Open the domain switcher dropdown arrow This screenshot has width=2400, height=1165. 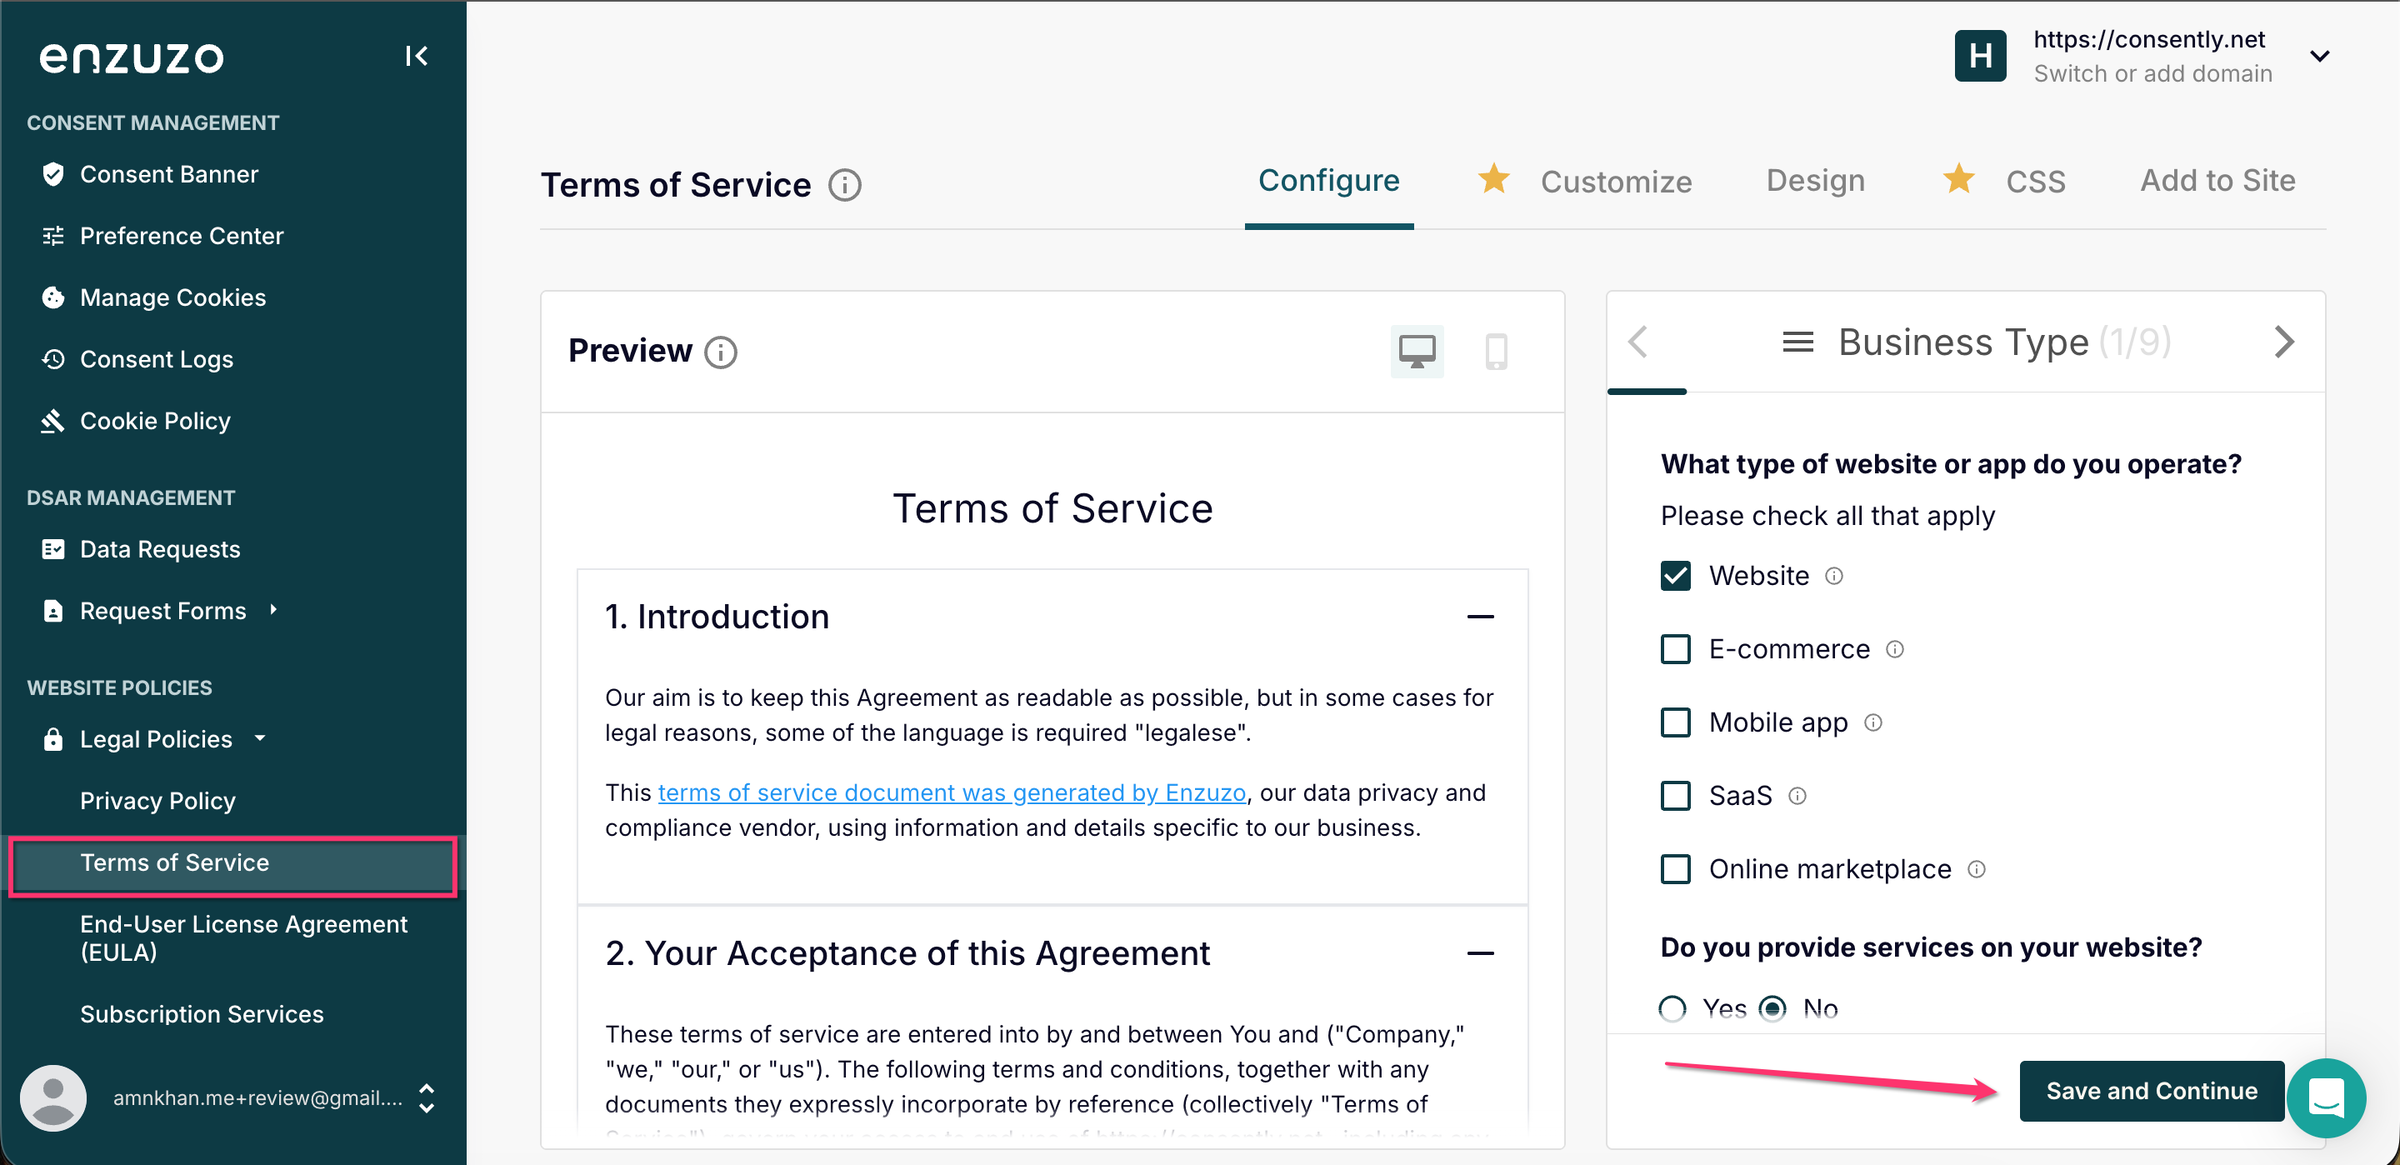coord(2320,56)
